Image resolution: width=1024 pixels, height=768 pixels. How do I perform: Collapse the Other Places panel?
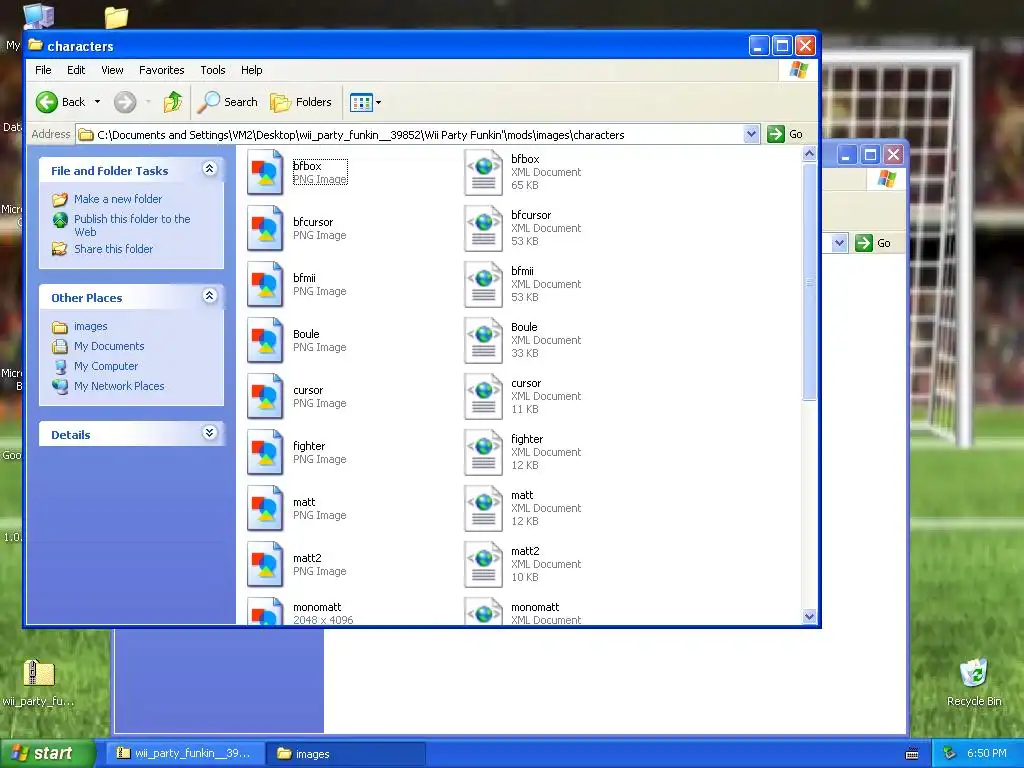pos(210,296)
